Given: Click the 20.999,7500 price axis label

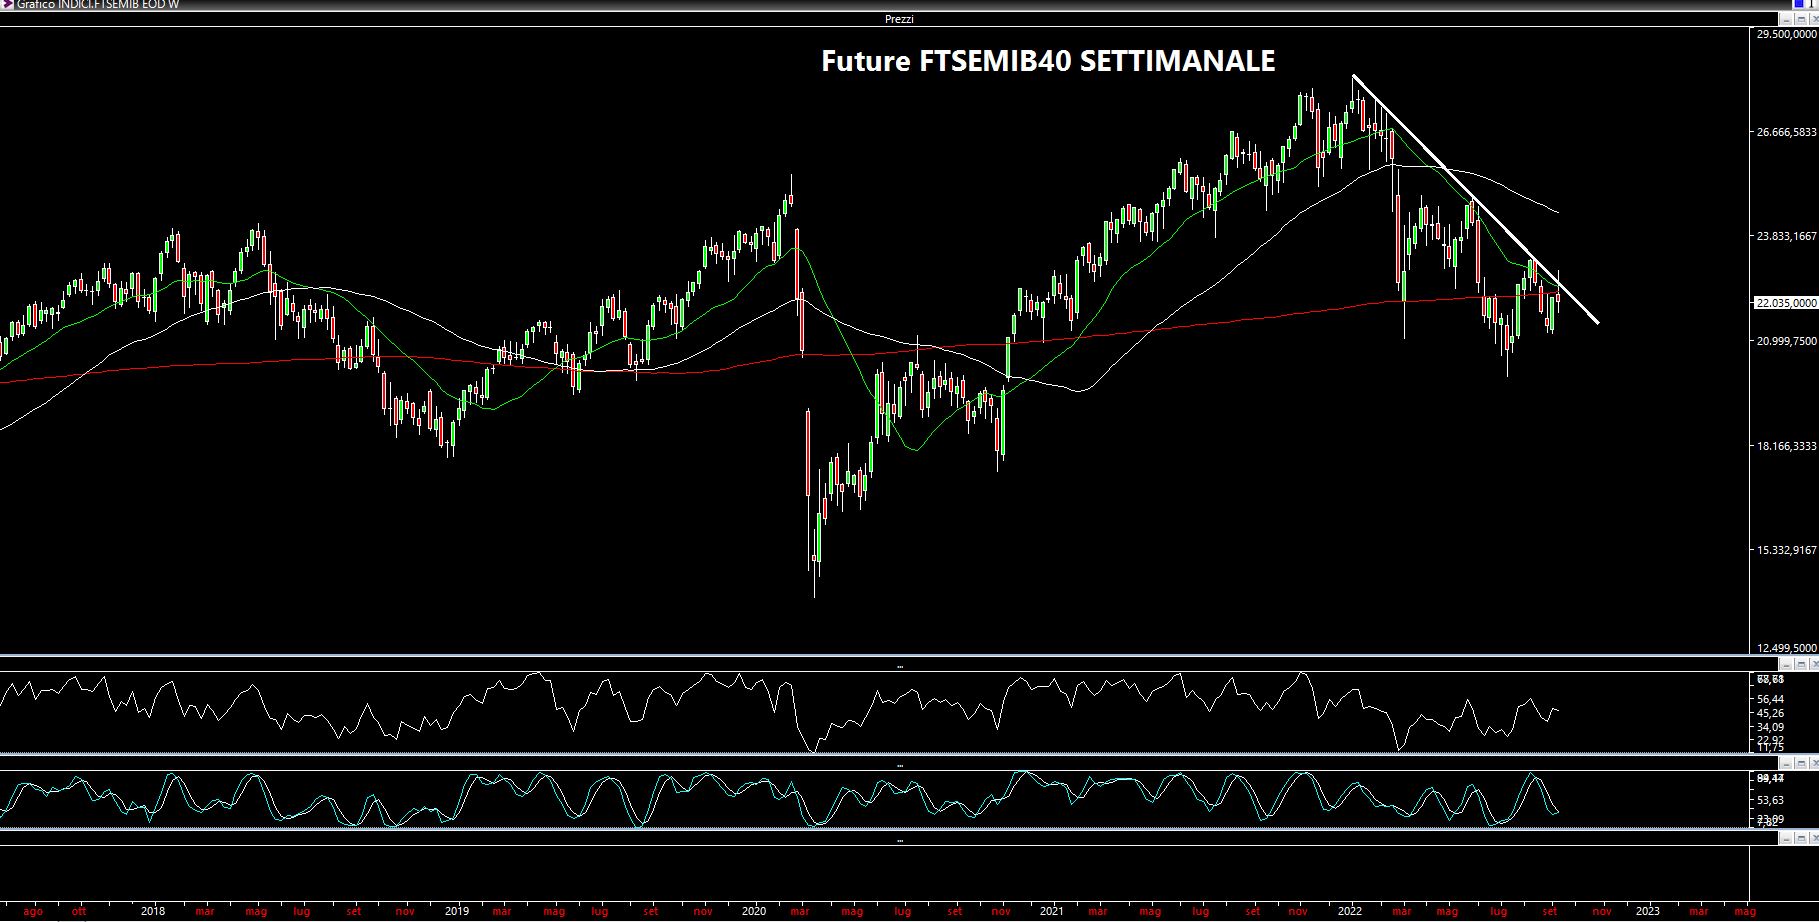Looking at the screenshot, I should (1786, 341).
